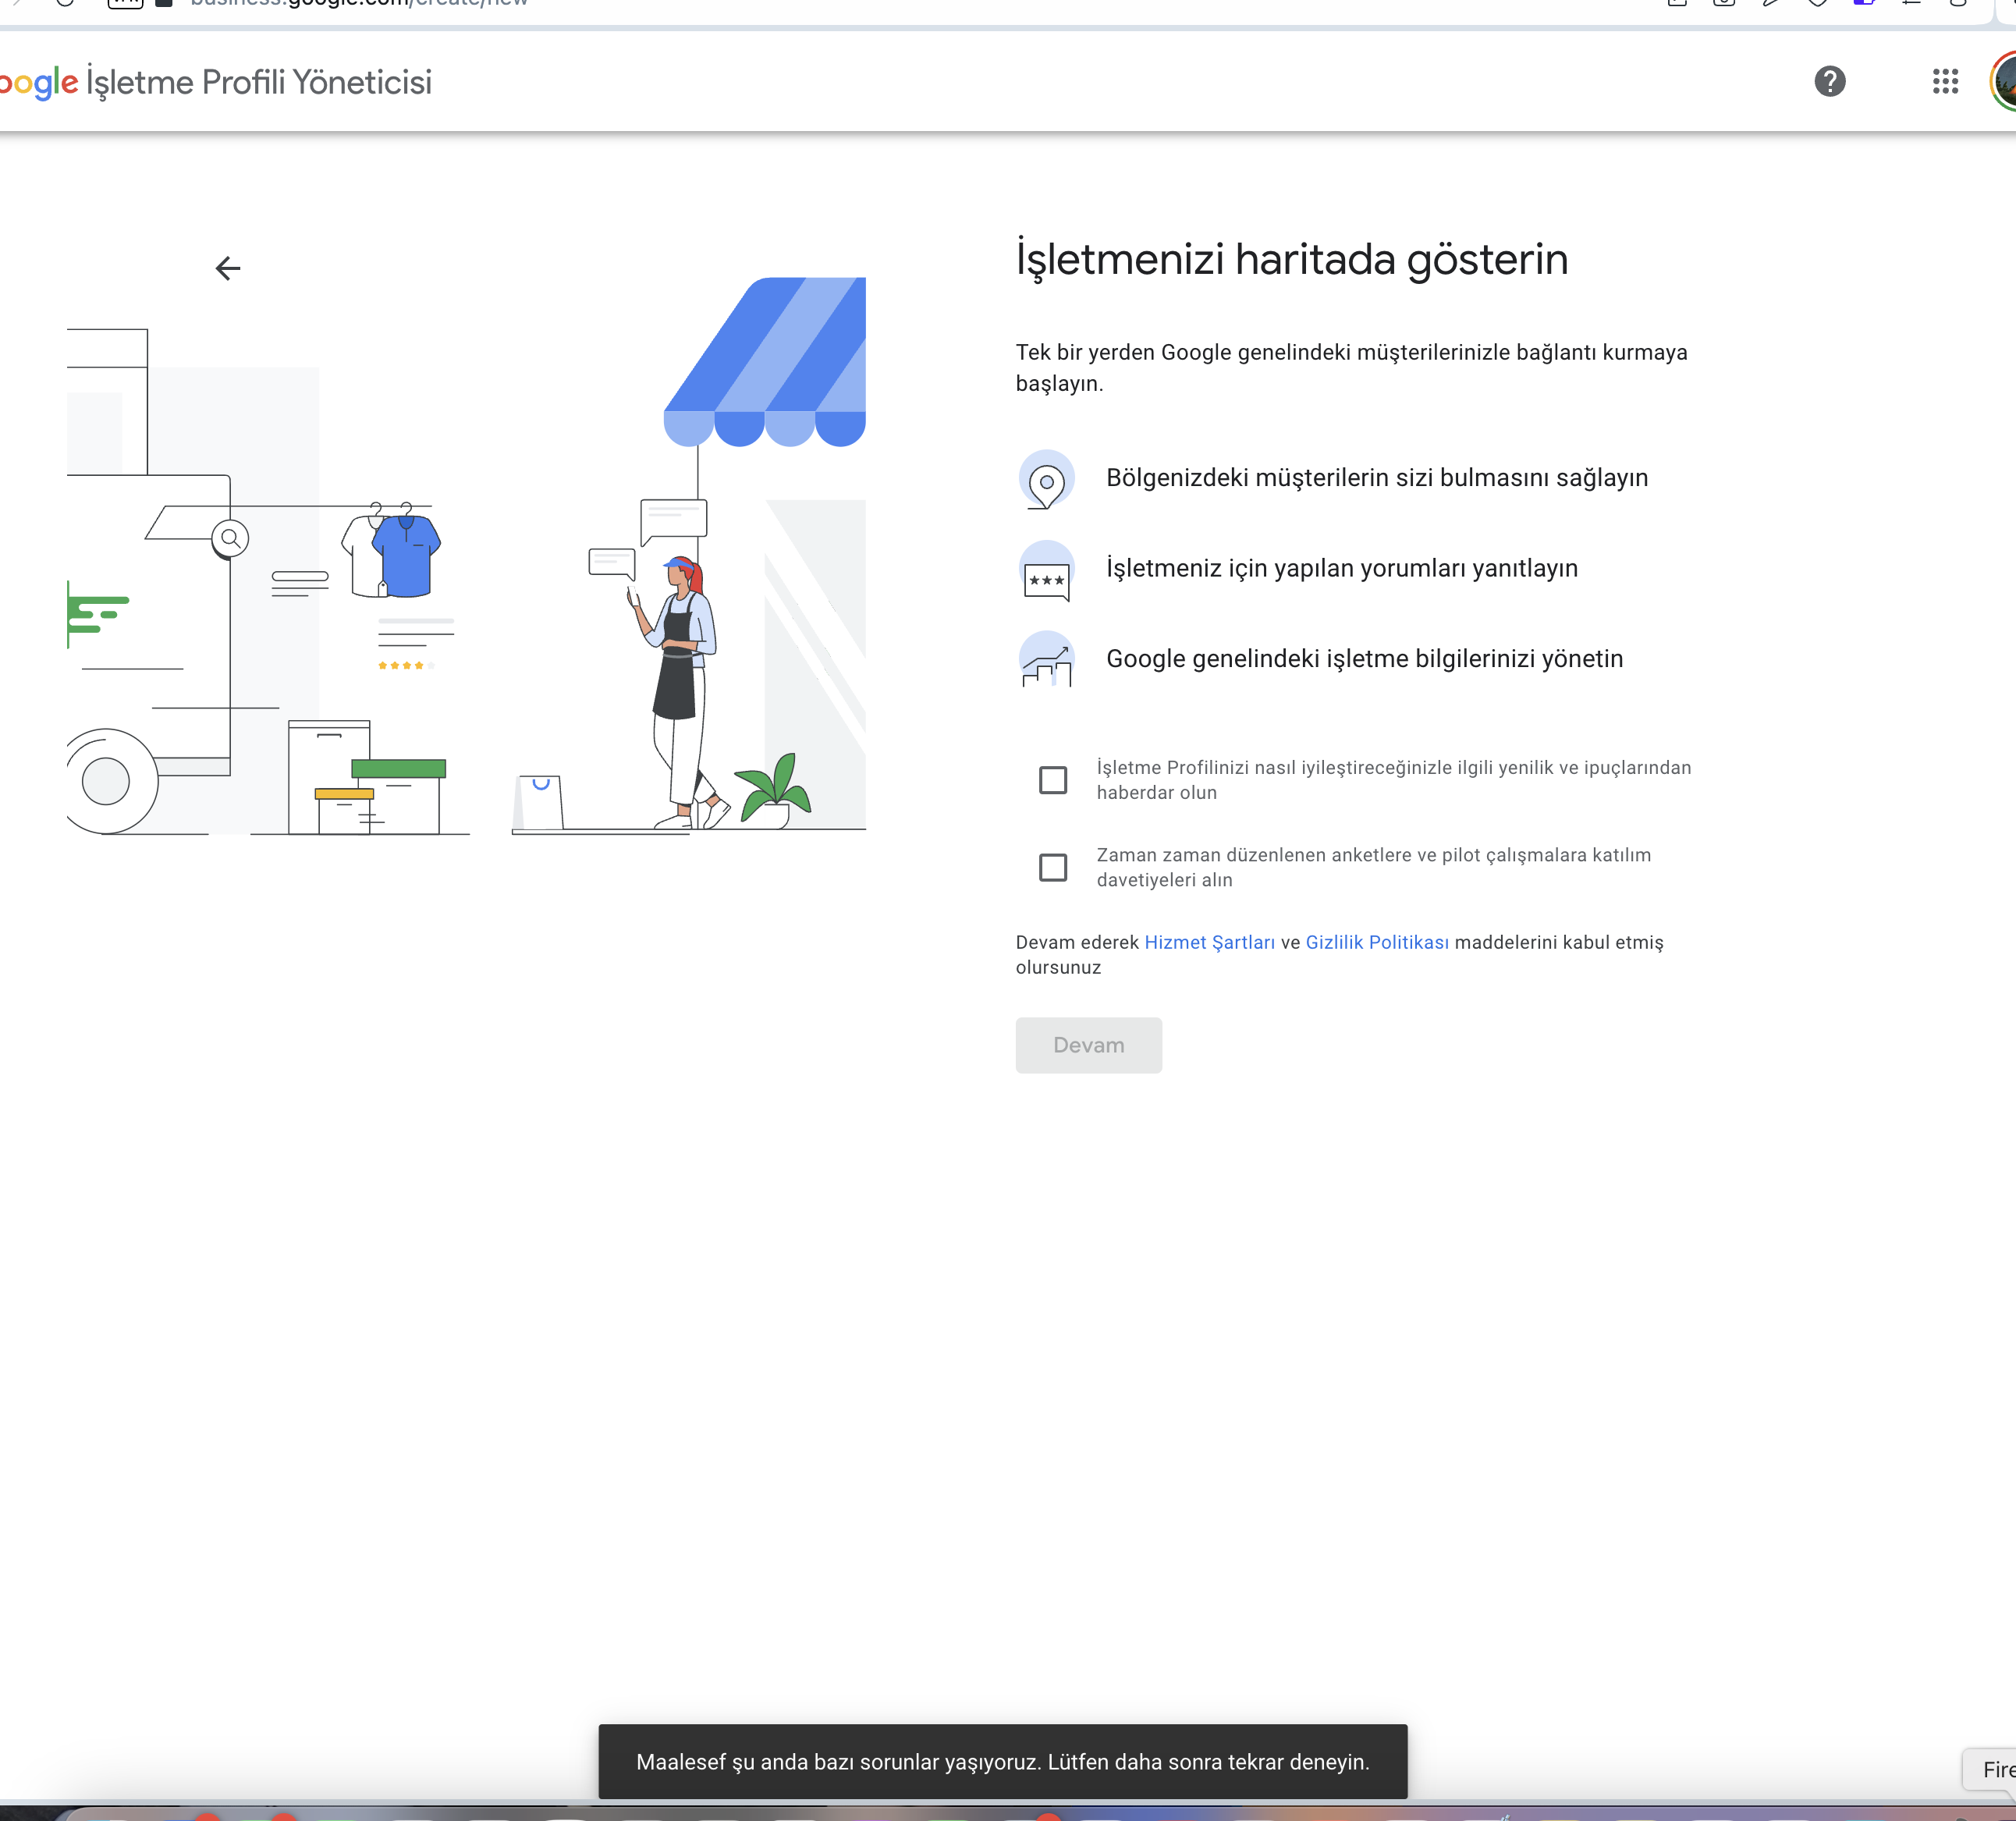Enable the yenilik ve ipuçları checkbox
2016x1821 pixels.
(1052, 780)
